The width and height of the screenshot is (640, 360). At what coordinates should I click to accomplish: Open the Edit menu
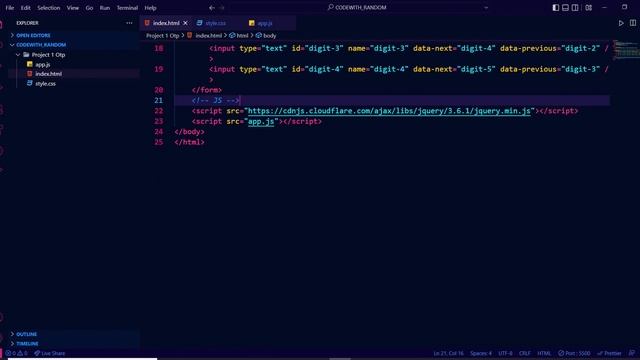pos(25,8)
